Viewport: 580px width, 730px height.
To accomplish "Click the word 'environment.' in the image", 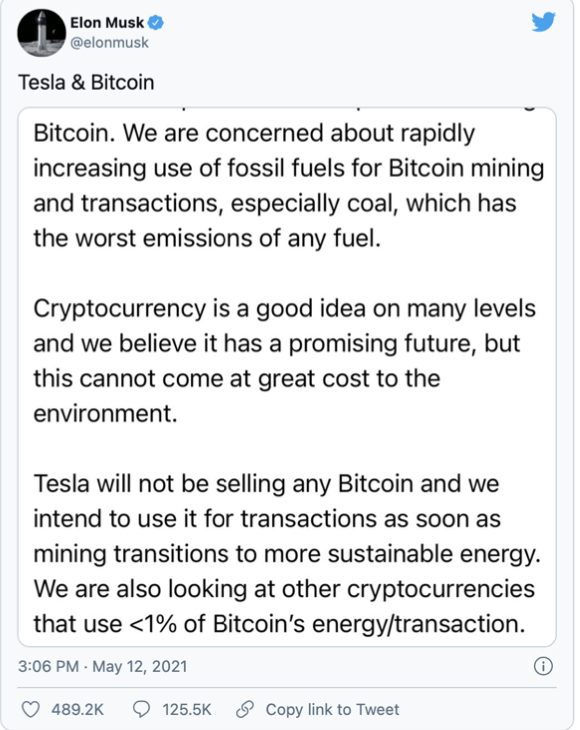I will [105, 413].
